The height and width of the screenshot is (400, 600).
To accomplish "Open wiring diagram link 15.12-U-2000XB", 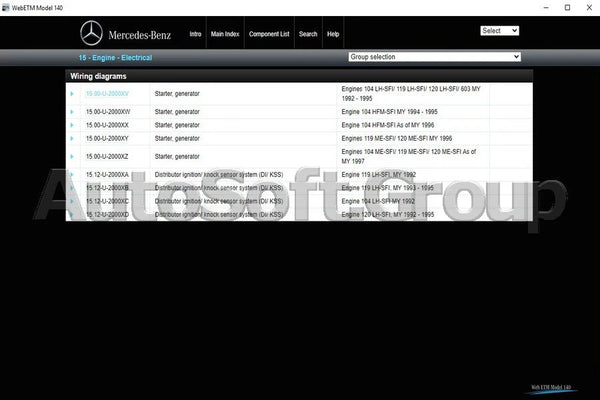I will (x=107, y=188).
